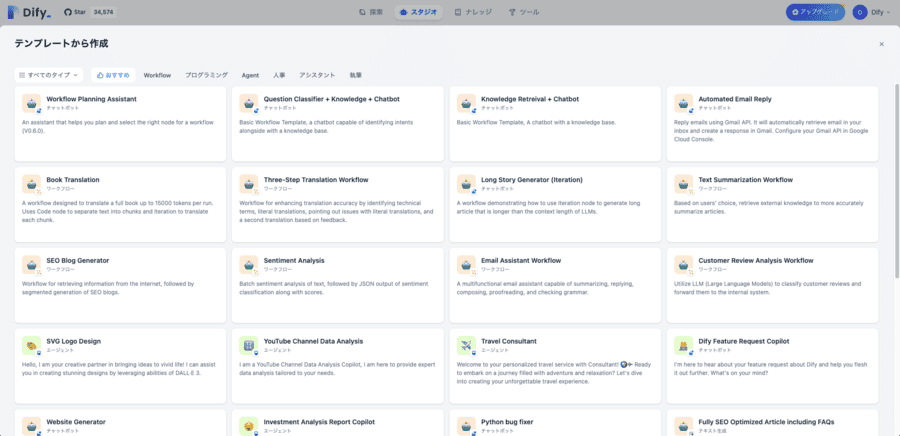This screenshot has height=436, width=900.
Task: Click the Workflow Planning Assistant robot icon
Action: pos(32,103)
